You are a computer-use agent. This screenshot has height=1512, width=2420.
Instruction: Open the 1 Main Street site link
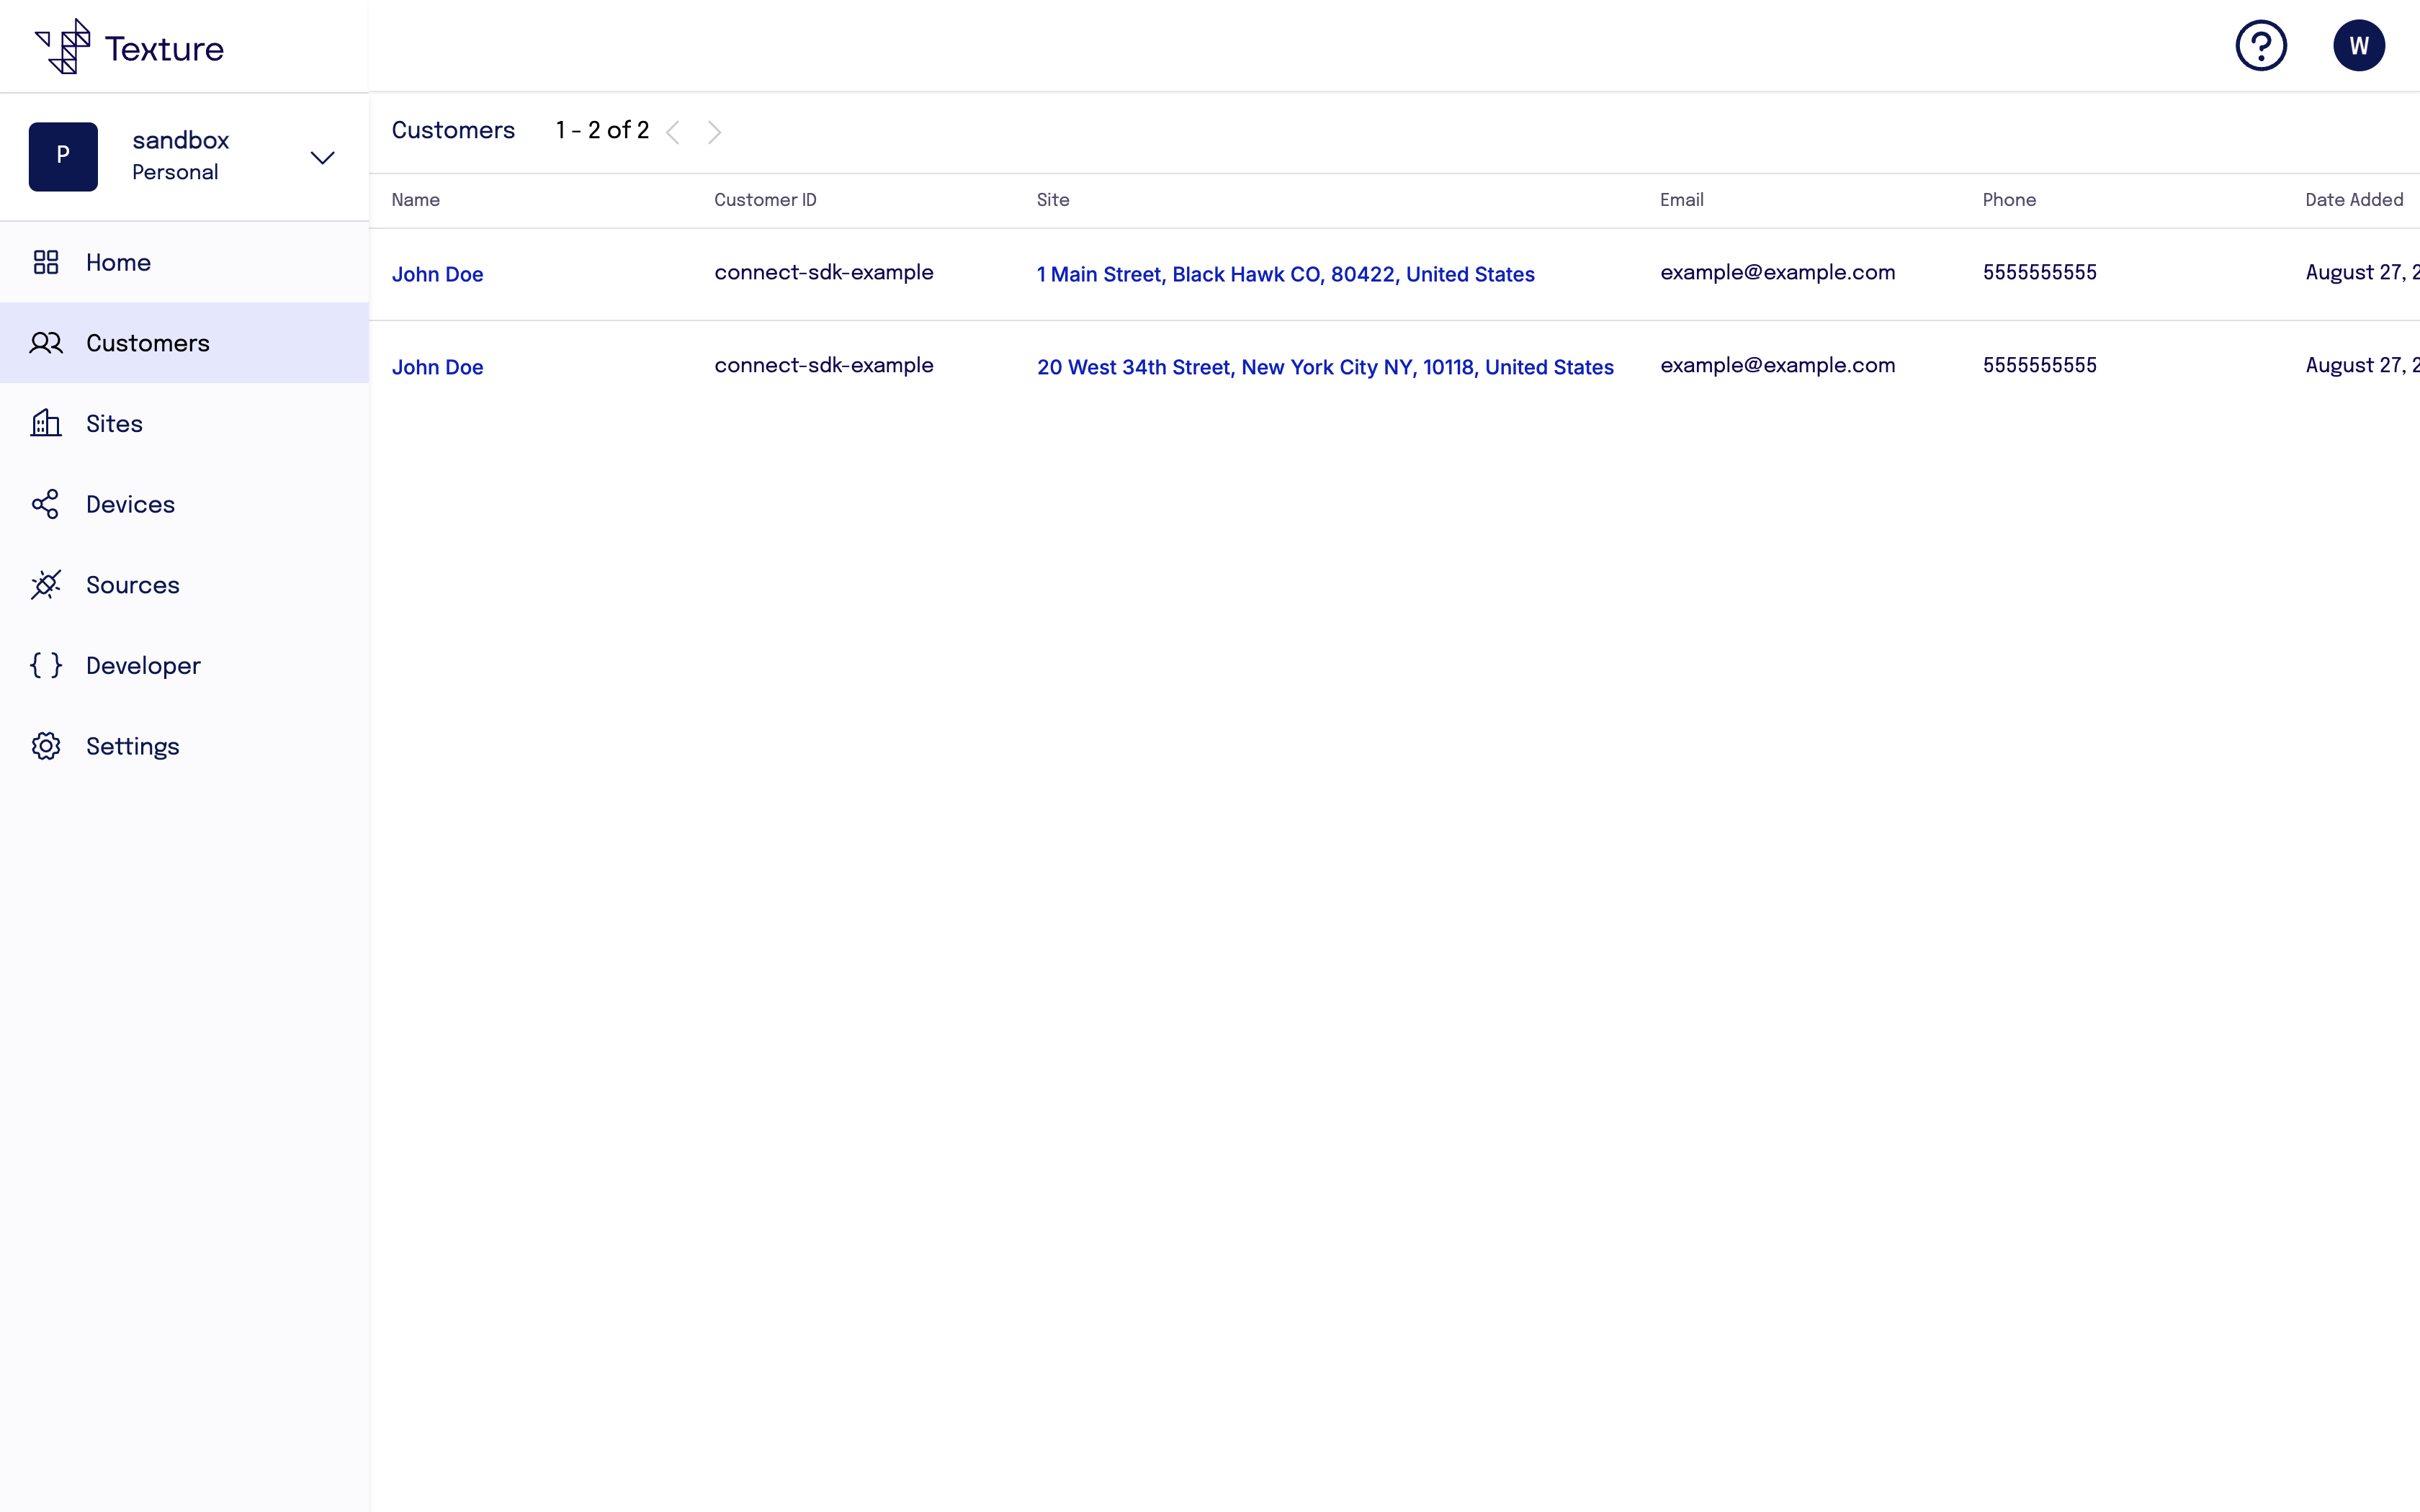pos(1285,274)
